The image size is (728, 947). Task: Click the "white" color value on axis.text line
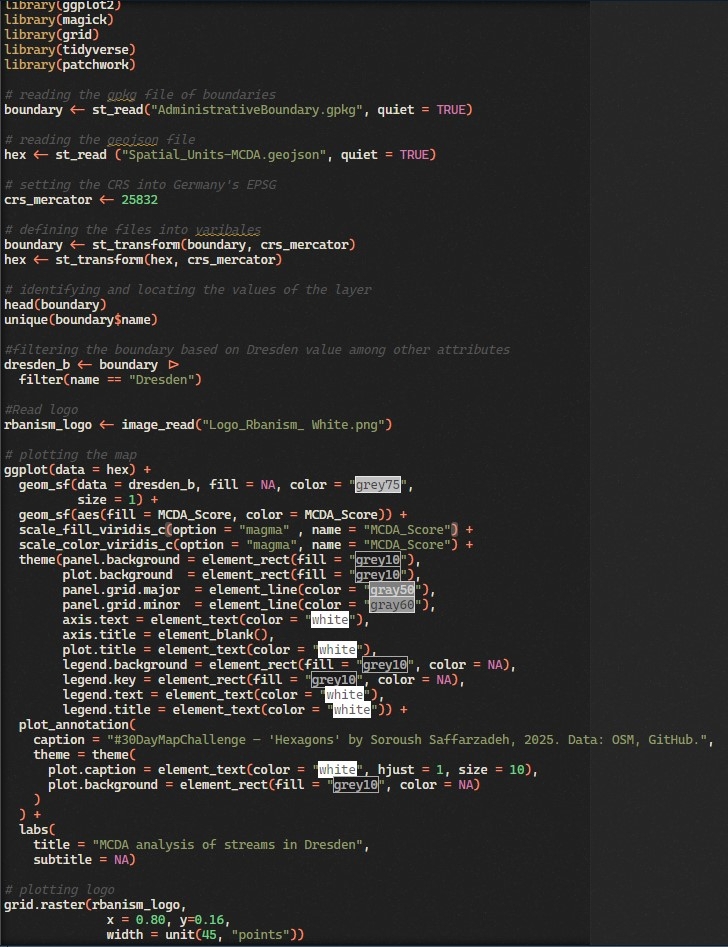pyautogui.click(x=329, y=620)
